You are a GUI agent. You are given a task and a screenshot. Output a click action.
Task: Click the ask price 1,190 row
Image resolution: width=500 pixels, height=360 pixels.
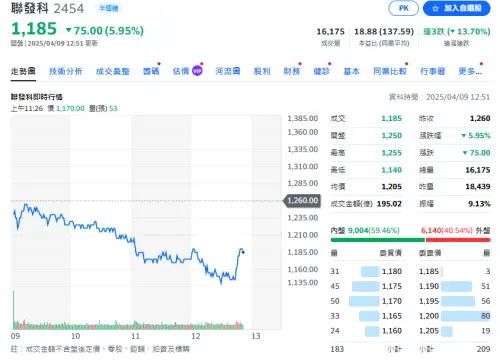point(455,286)
